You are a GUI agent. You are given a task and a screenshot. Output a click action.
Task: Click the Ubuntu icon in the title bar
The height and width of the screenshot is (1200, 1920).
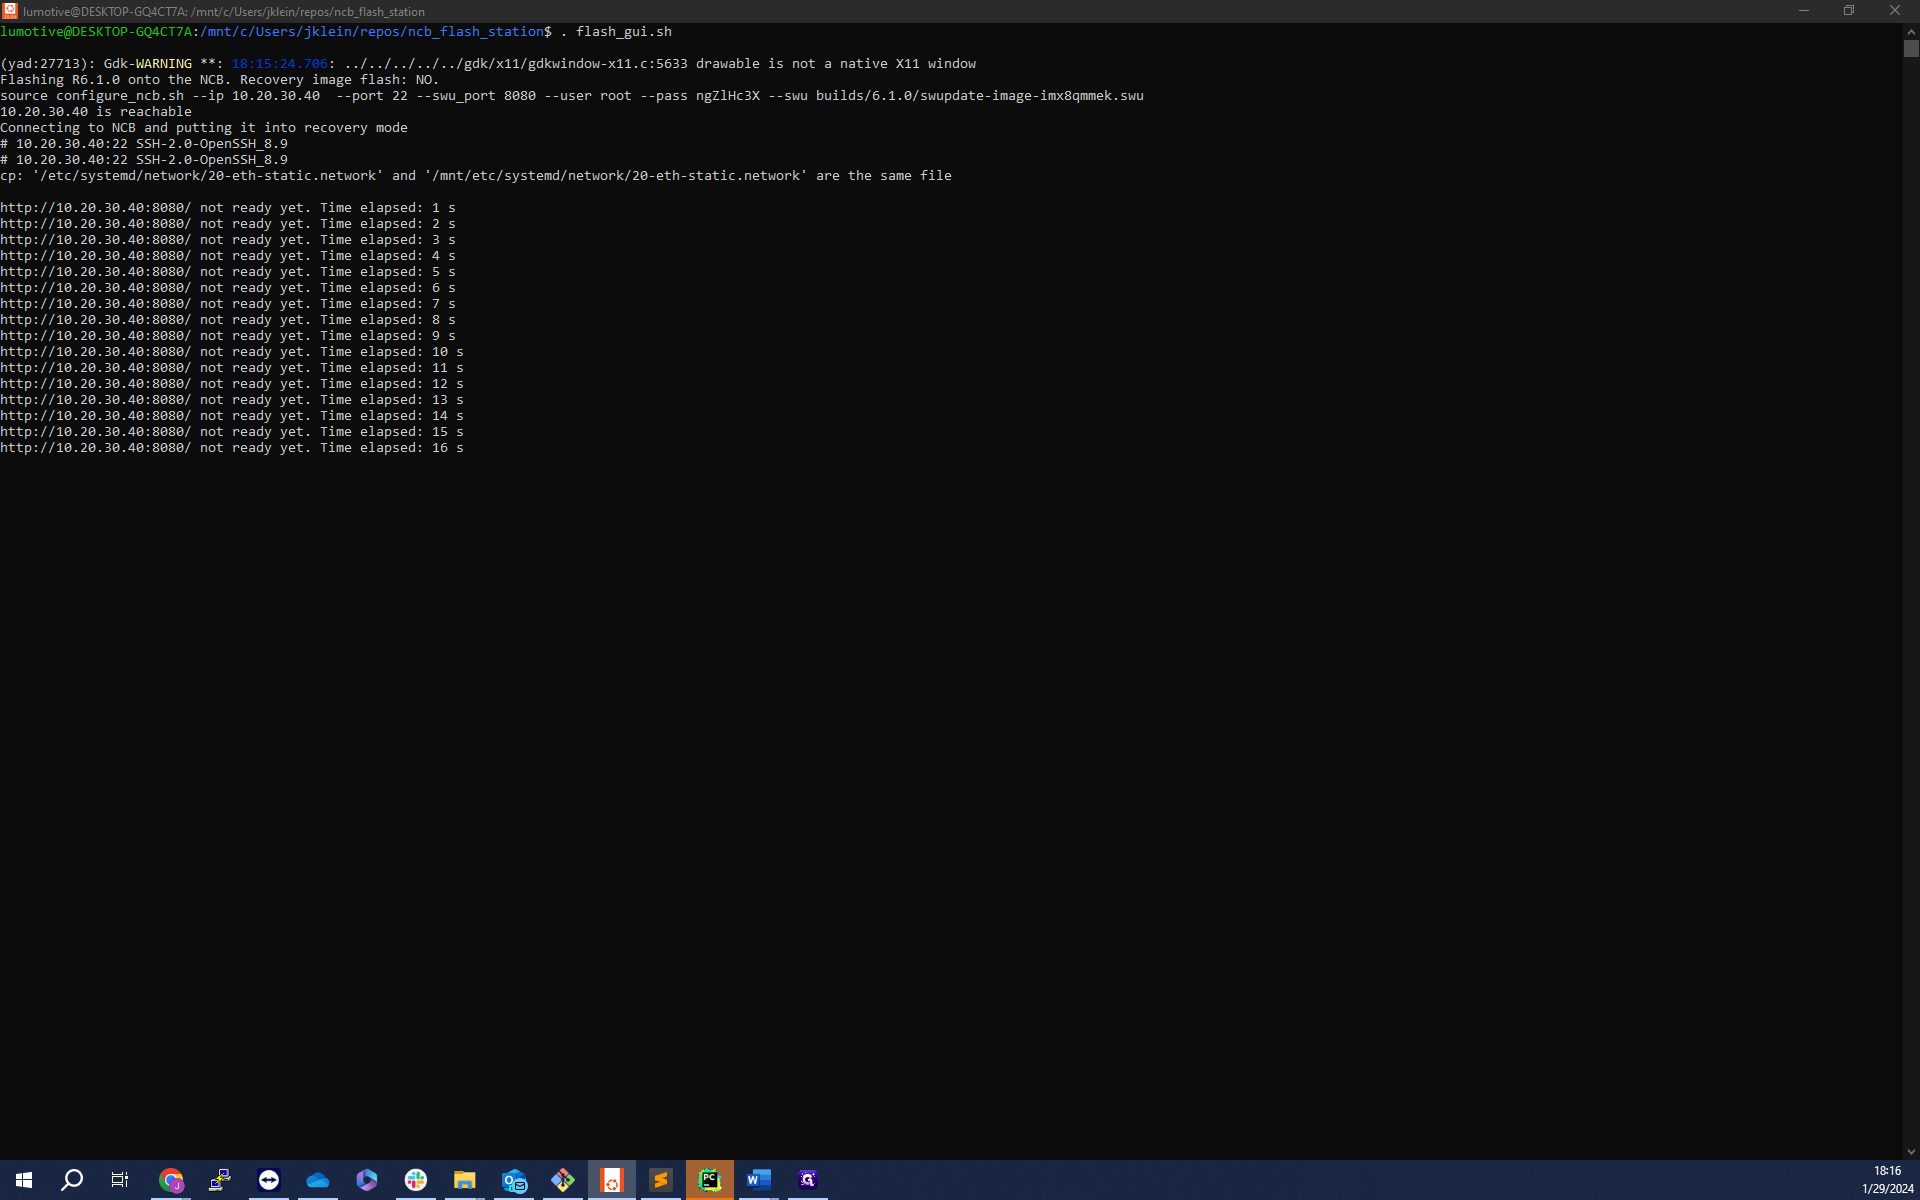click(10, 11)
